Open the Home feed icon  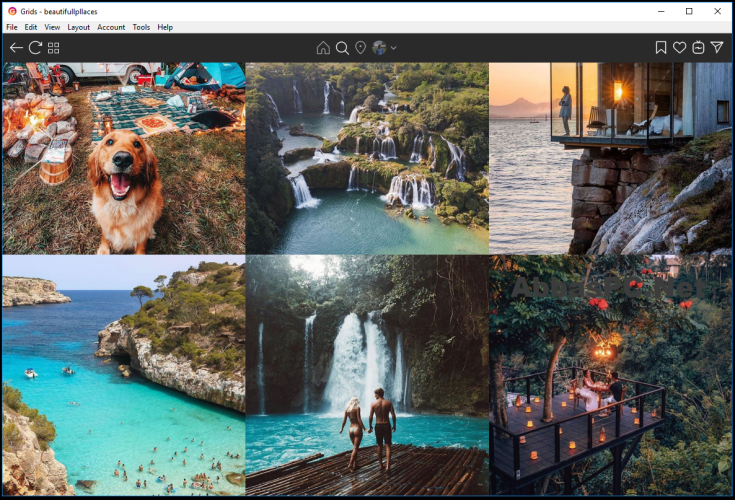click(323, 48)
